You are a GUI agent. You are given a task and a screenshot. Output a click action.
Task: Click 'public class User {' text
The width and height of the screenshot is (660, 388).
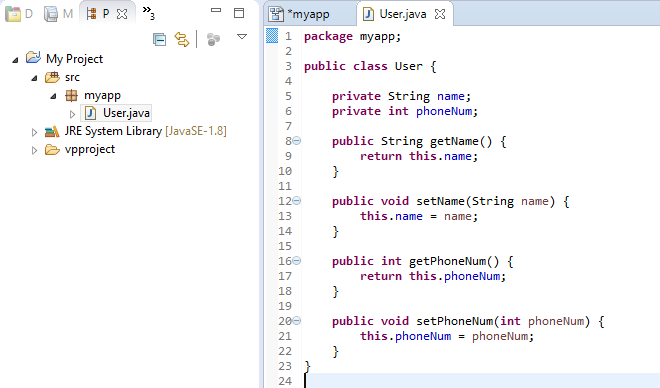370,66
